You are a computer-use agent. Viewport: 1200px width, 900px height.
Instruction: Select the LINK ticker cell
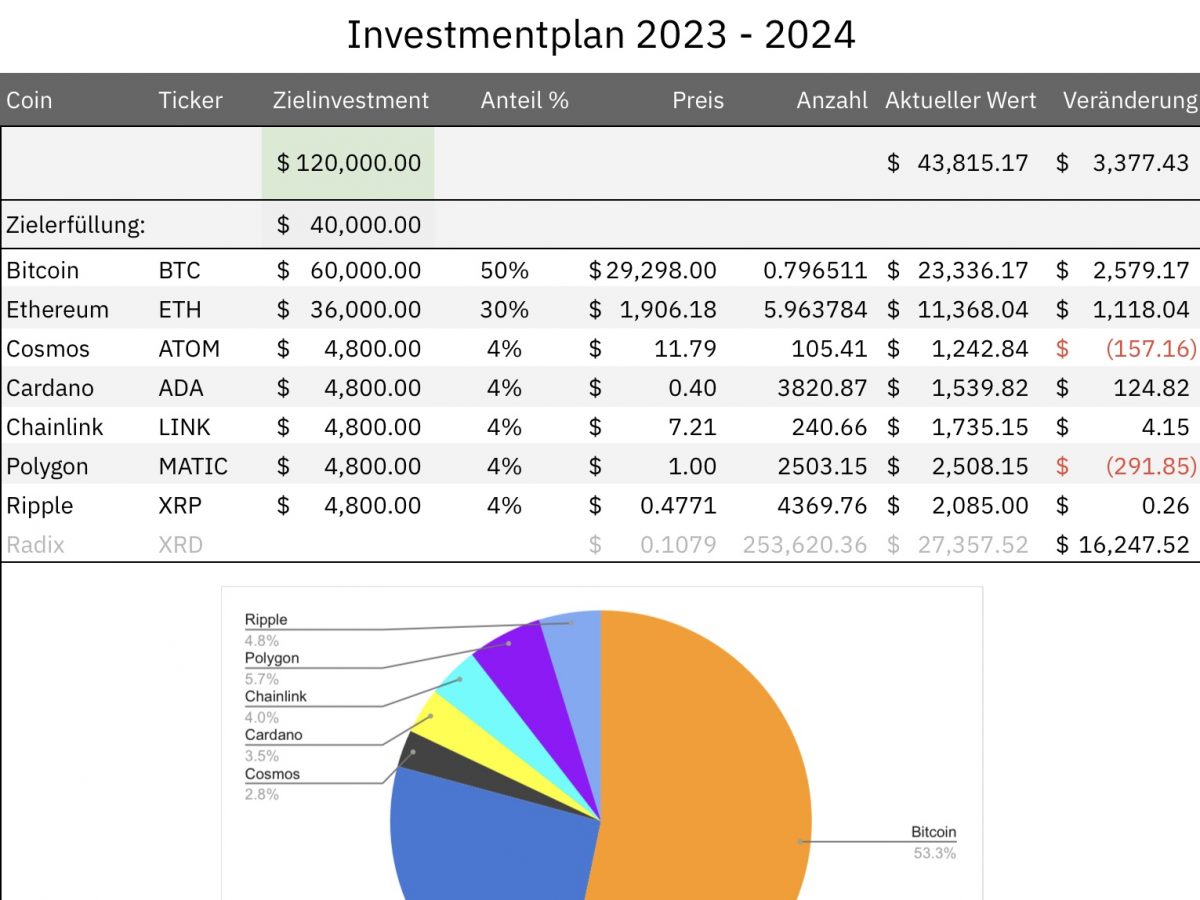coord(184,427)
